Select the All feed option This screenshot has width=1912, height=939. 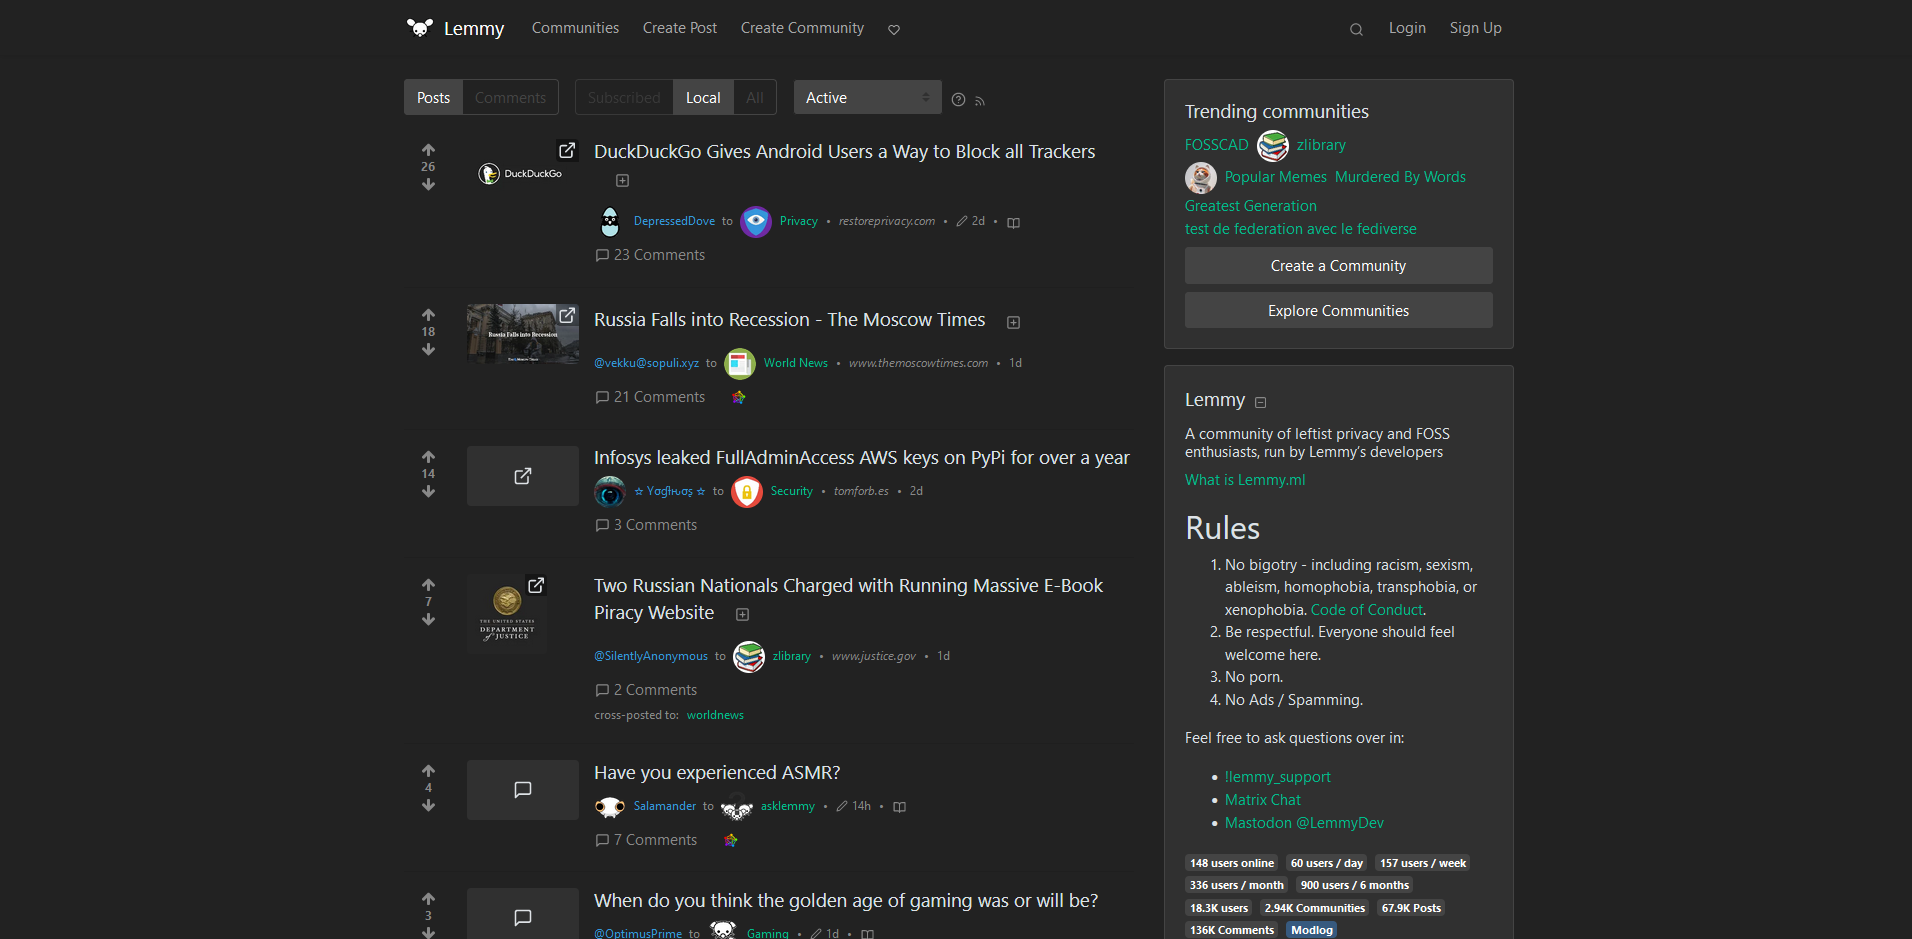pyautogui.click(x=755, y=97)
